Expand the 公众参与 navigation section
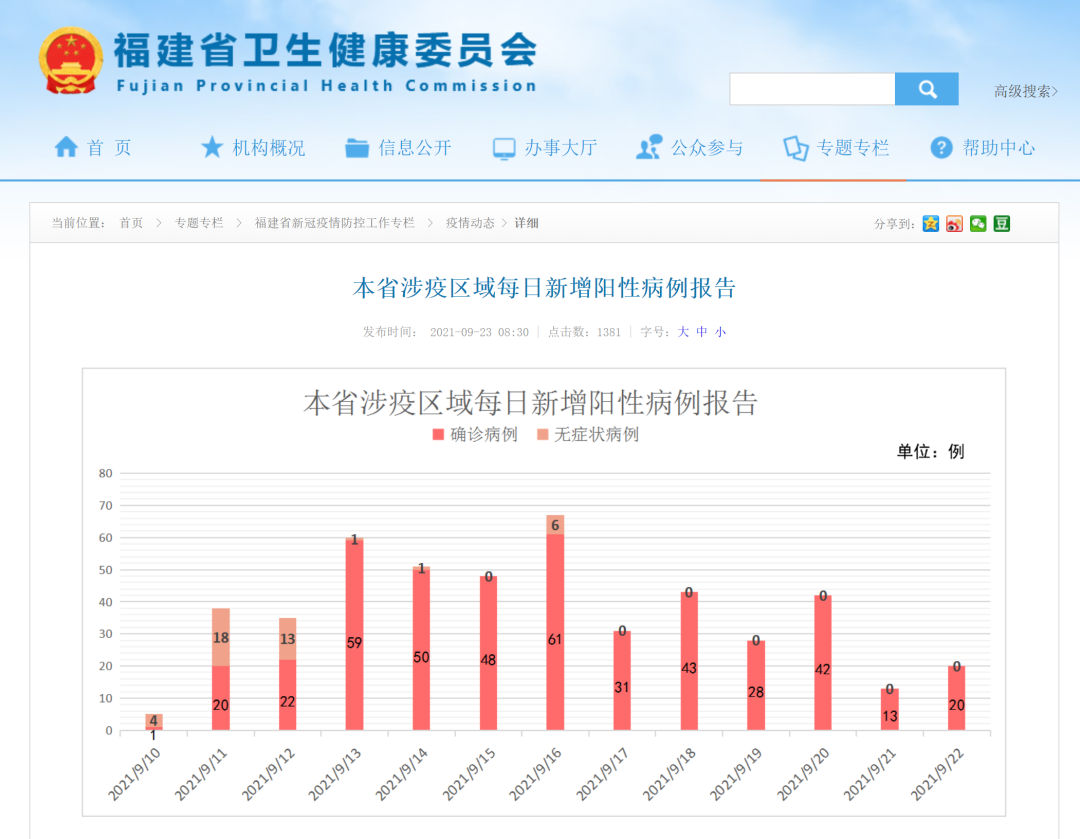This screenshot has width=1080, height=839. click(706, 146)
